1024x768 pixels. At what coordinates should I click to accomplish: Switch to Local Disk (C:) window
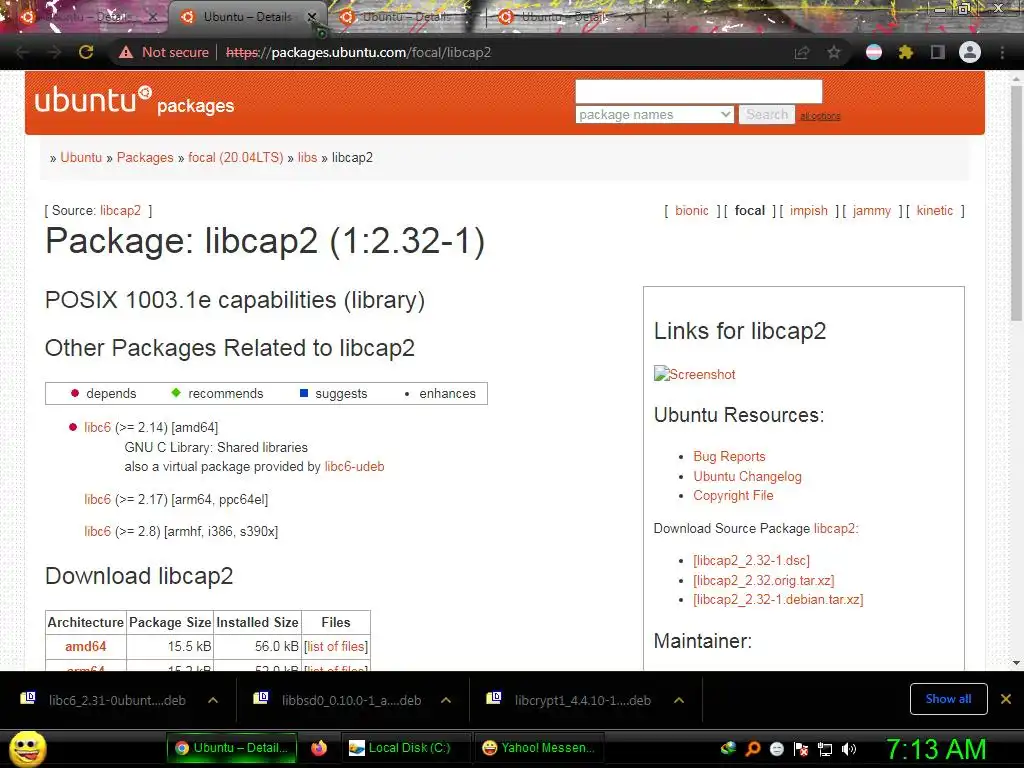click(x=406, y=748)
